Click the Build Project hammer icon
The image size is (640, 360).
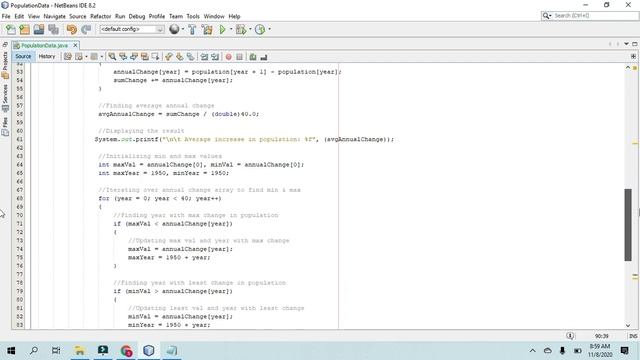pos(192,29)
